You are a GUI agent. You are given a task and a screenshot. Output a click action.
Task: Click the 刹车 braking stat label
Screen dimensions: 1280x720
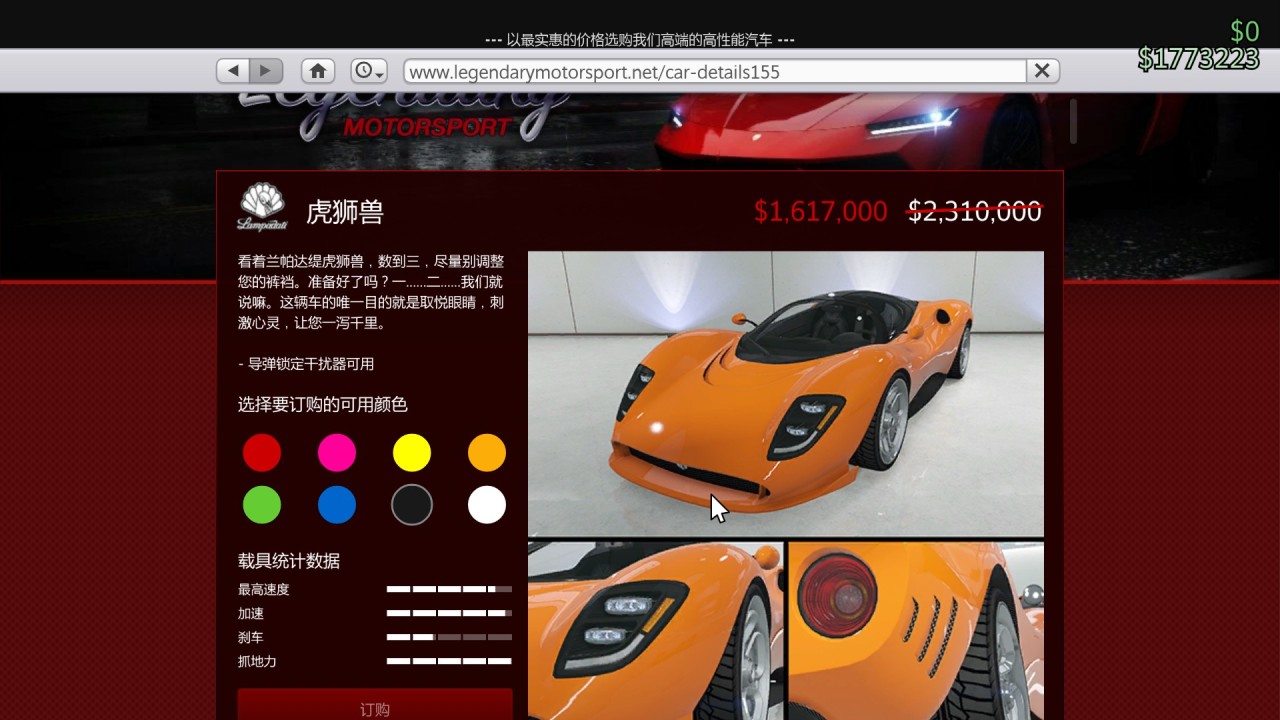point(251,638)
